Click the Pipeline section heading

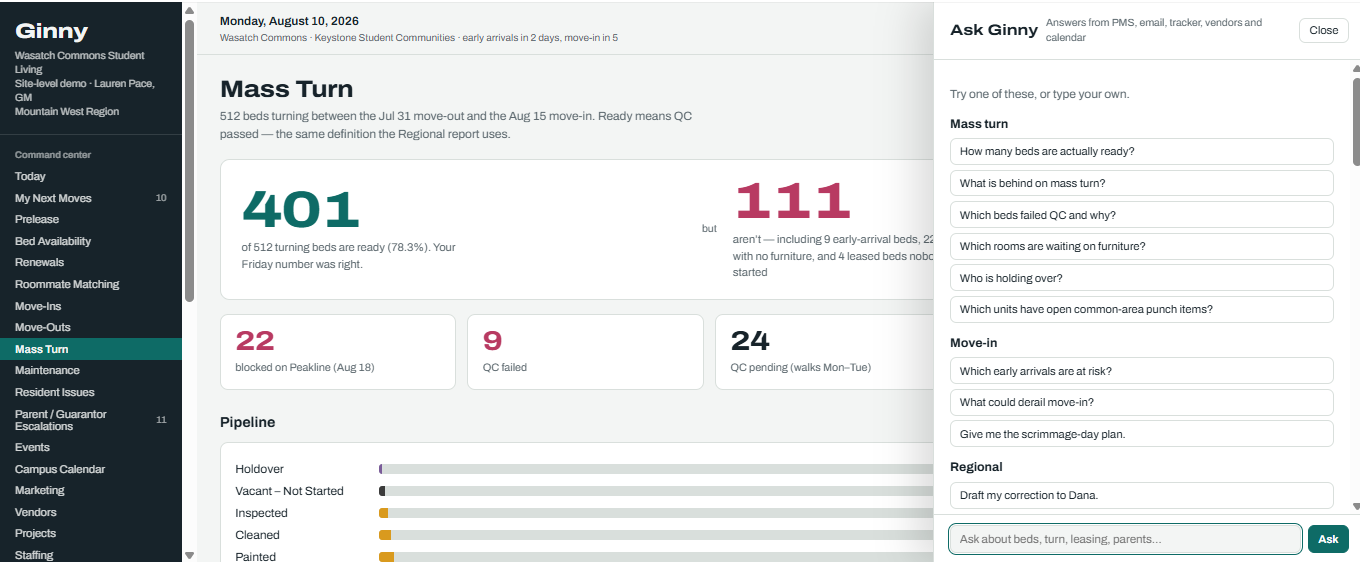click(247, 422)
